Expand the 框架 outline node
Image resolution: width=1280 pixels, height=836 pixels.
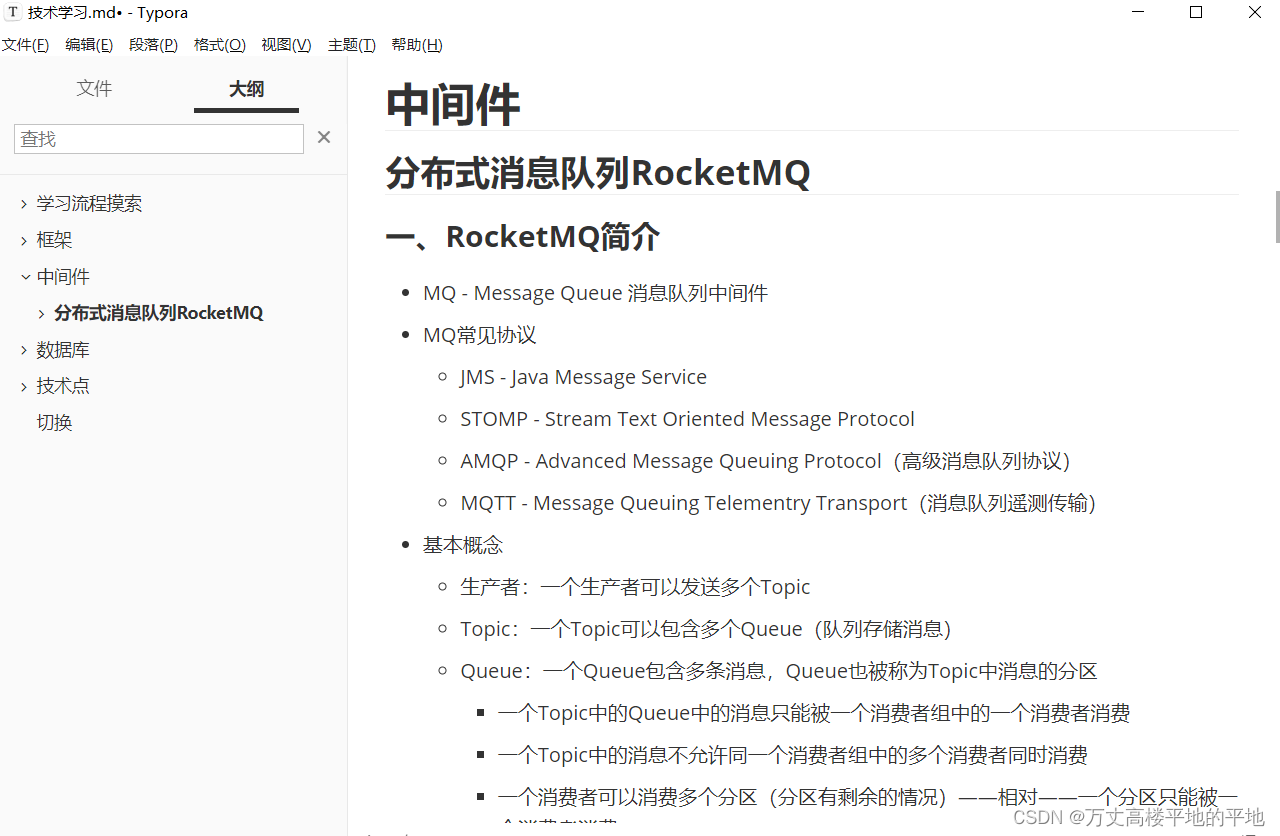click(x=24, y=240)
